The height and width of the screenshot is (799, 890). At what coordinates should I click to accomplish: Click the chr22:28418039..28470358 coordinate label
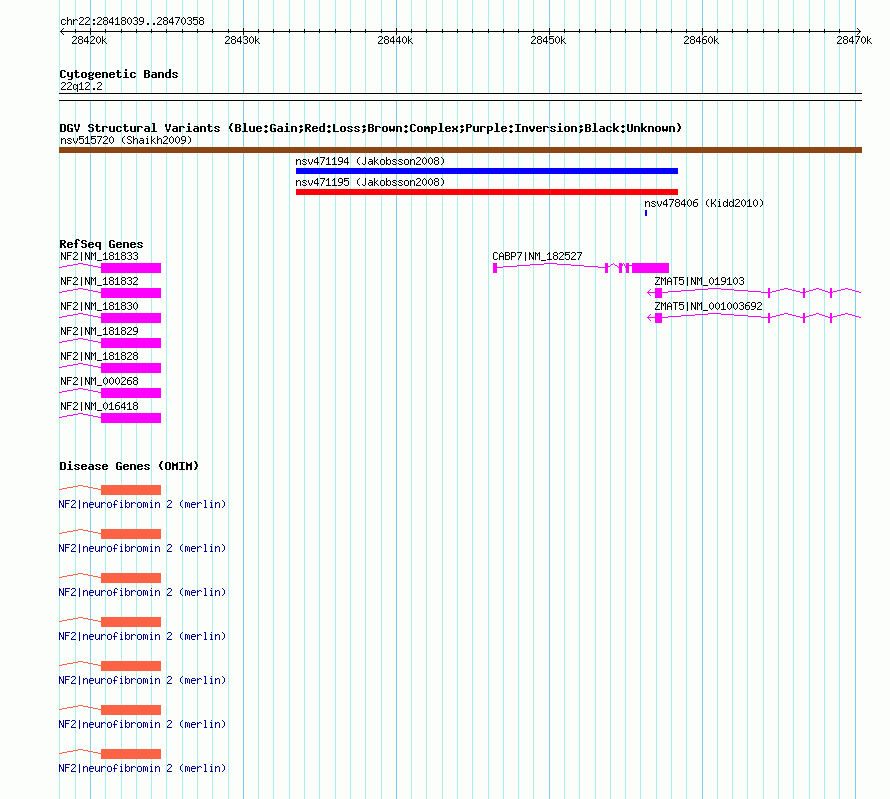(132, 21)
